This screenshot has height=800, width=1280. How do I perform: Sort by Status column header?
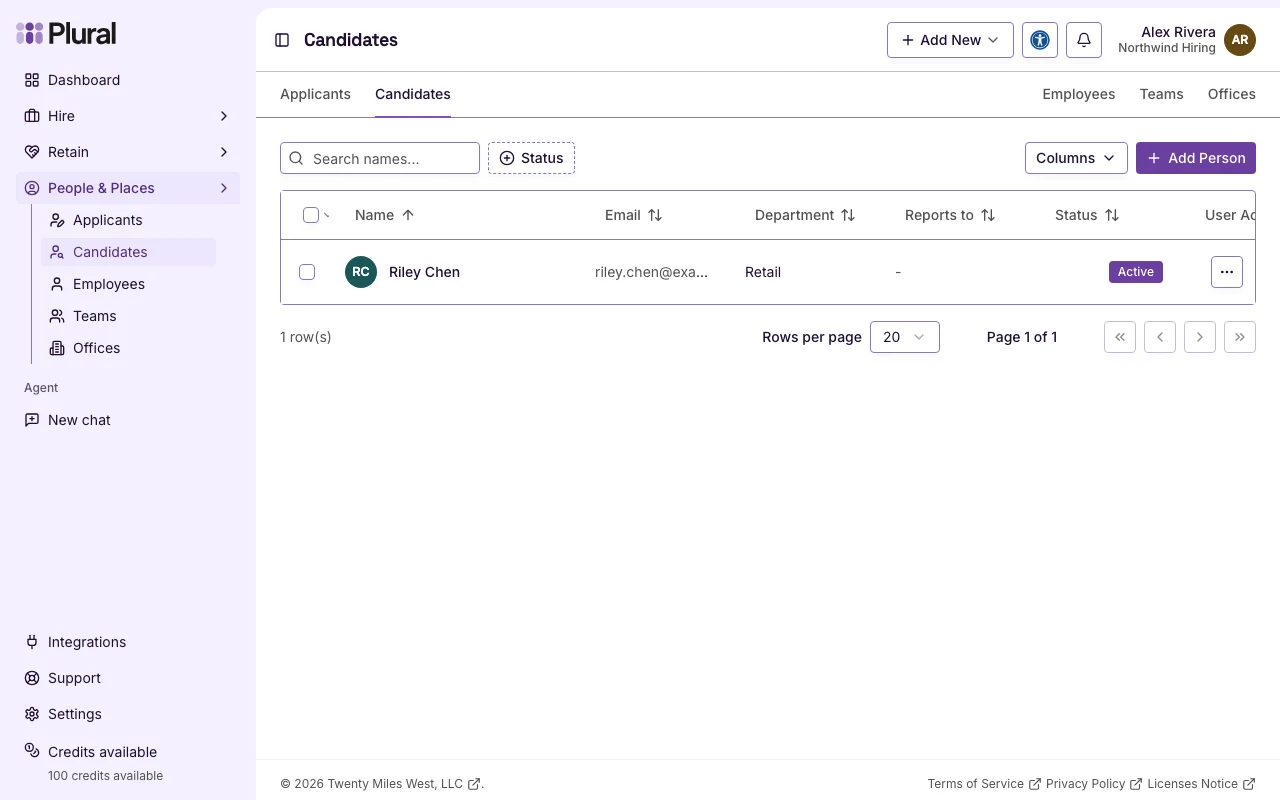click(1087, 215)
